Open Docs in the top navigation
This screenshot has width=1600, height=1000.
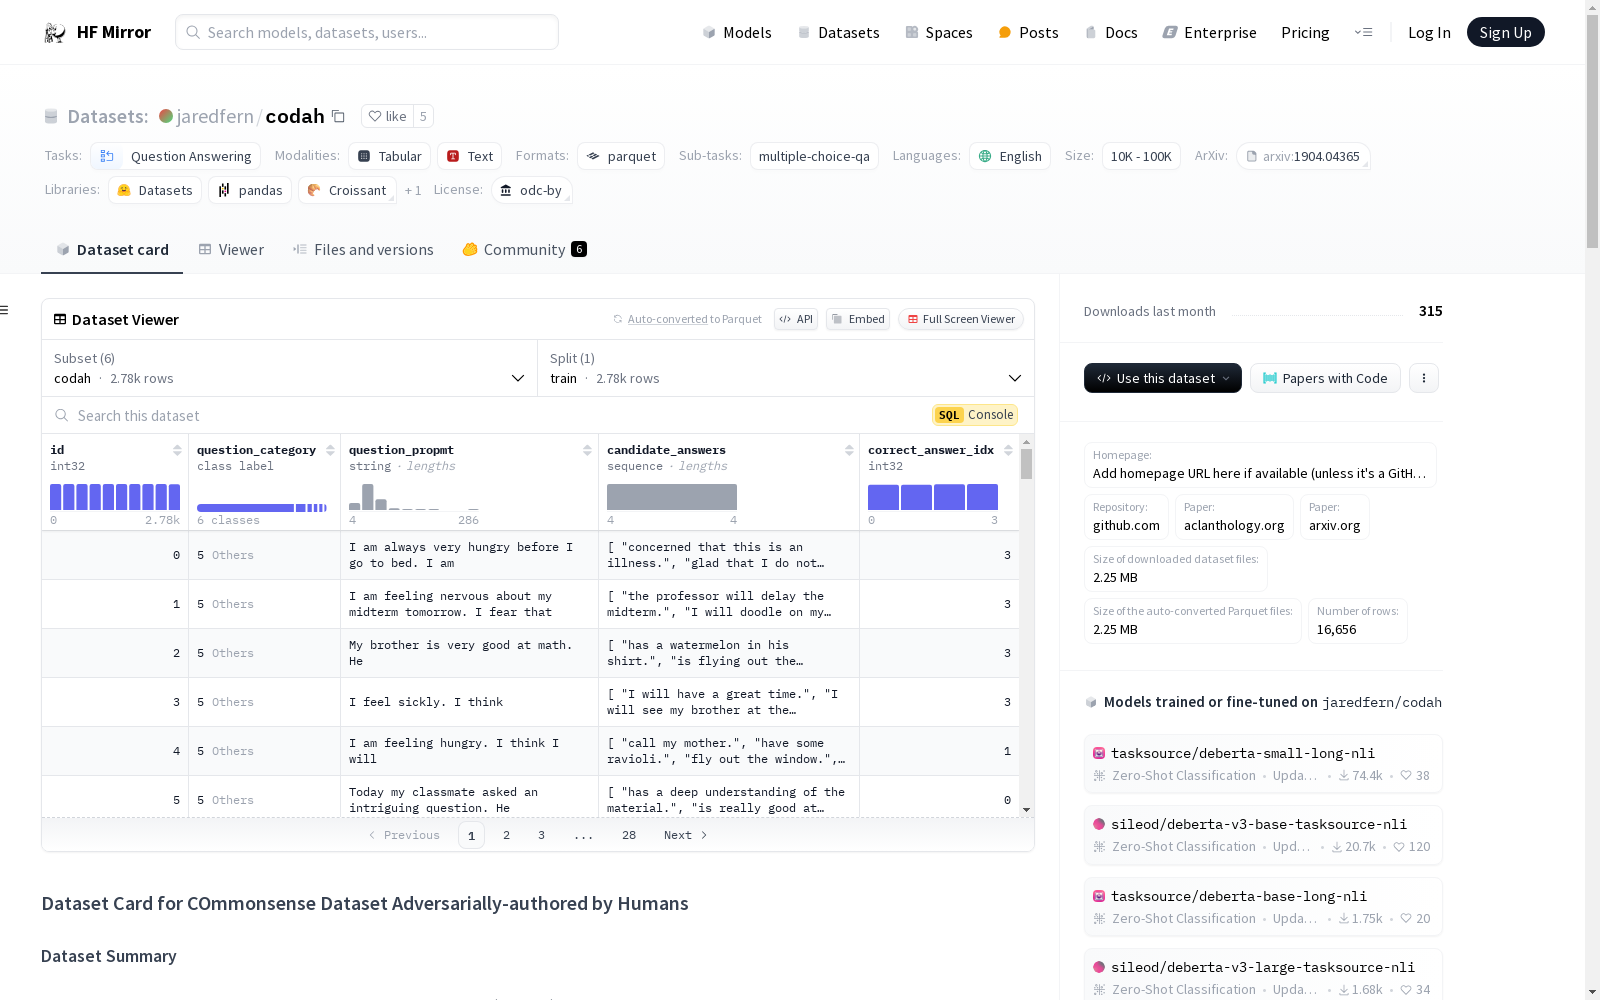pyautogui.click(x=1111, y=33)
